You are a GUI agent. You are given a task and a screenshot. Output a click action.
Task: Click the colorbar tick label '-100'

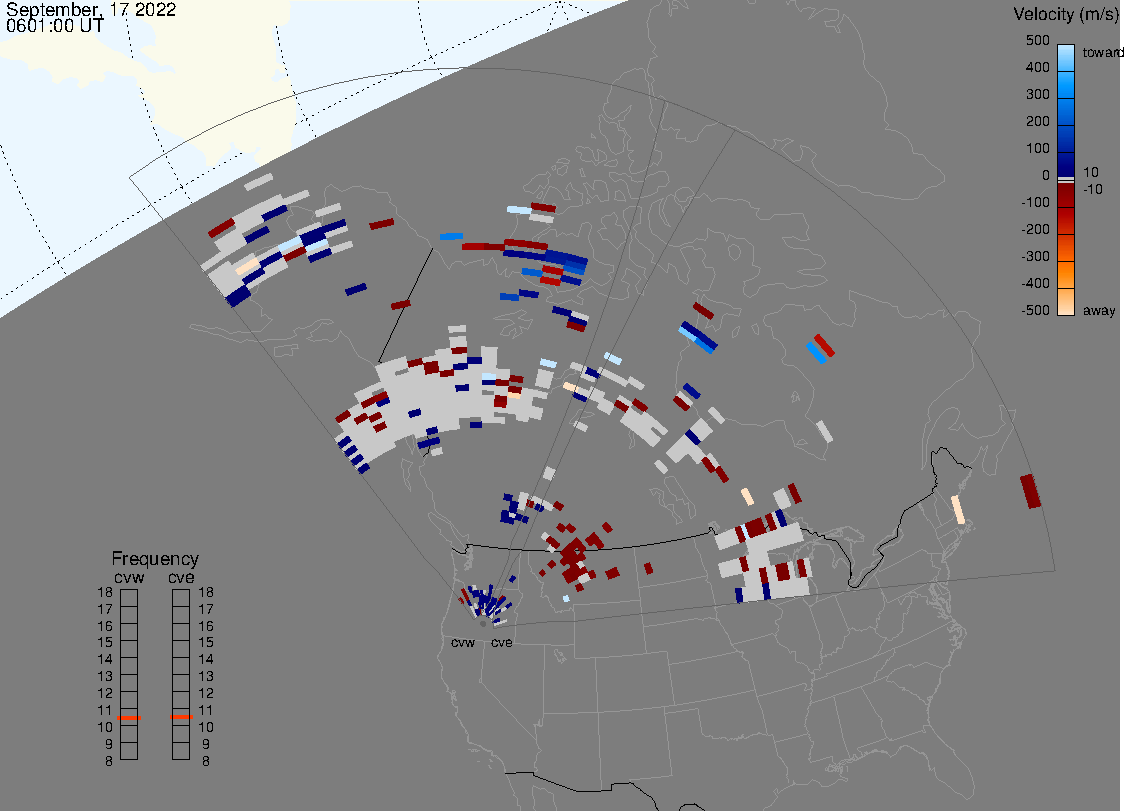[x=1035, y=202]
